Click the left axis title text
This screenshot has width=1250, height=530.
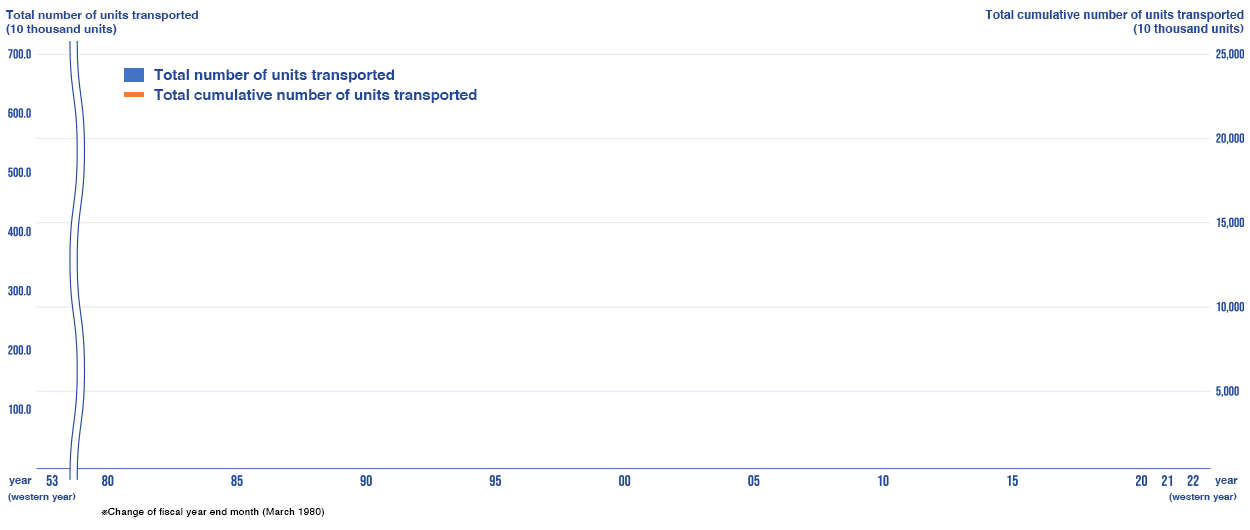click(102, 21)
